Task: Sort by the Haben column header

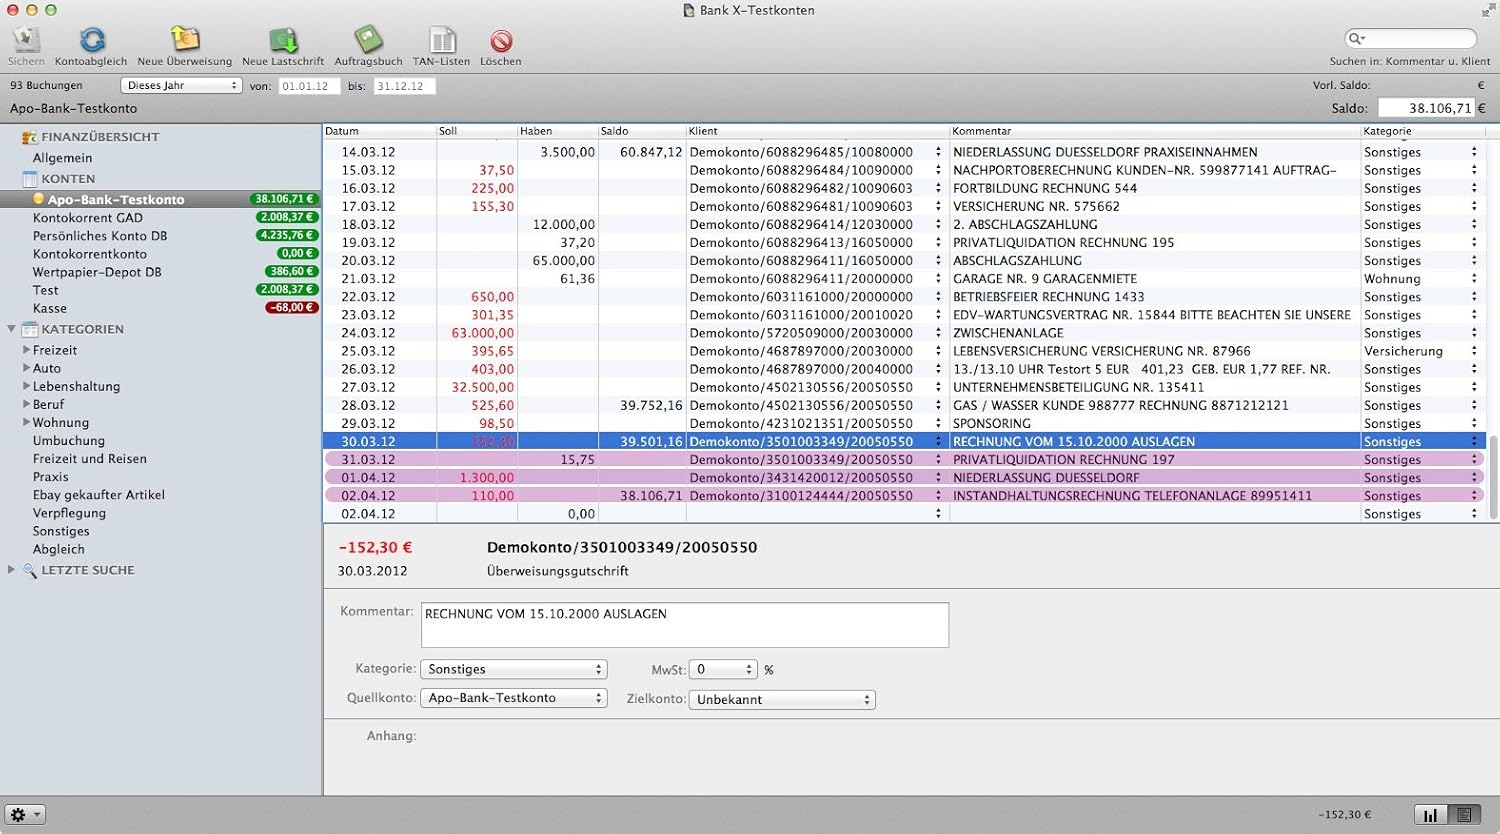Action: (x=557, y=131)
